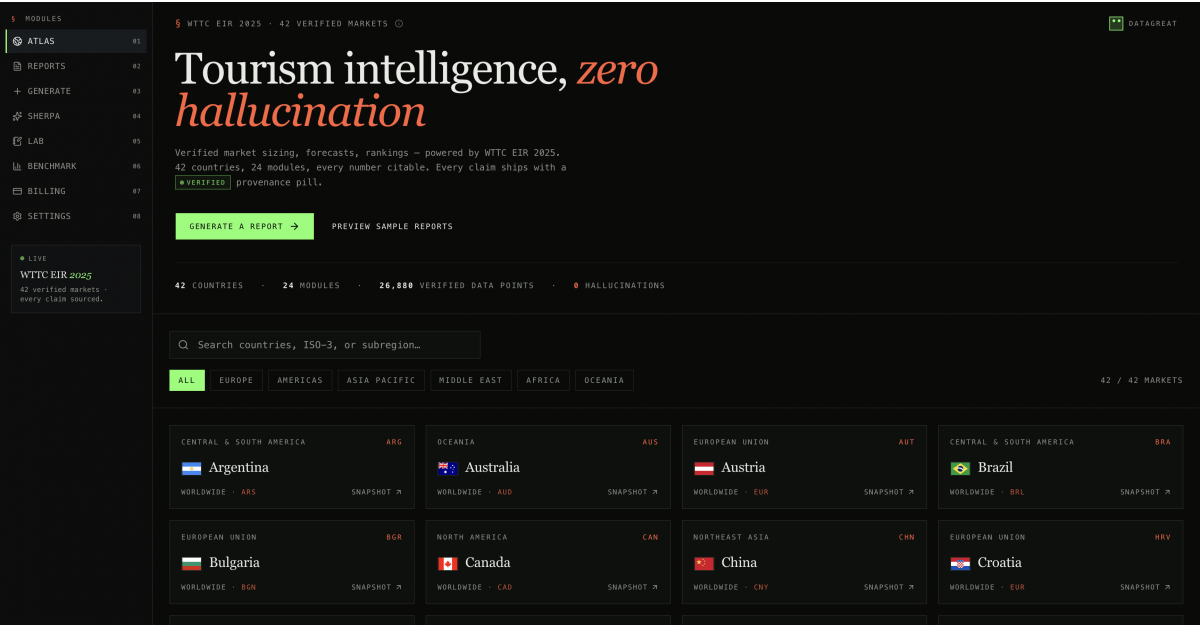Select the ALL region filter
The height and width of the screenshot is (628, 1200).
187,380
